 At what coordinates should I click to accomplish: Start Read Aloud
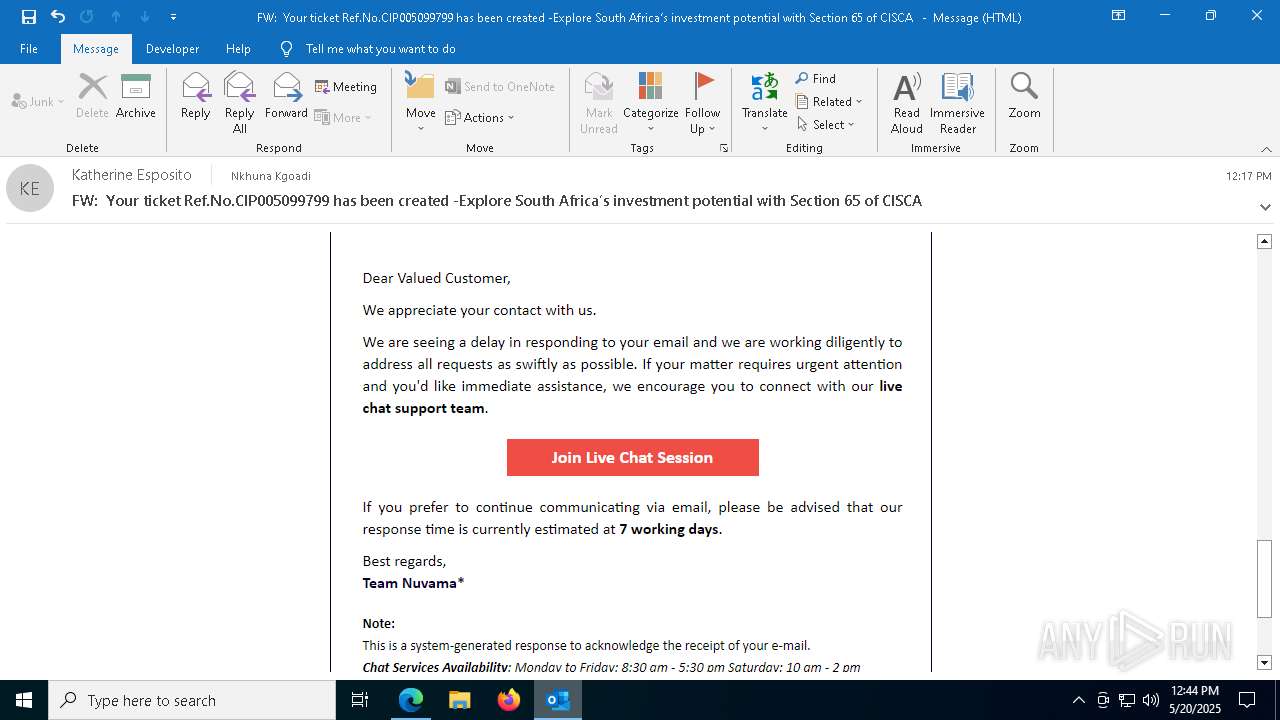pos(907,102)
